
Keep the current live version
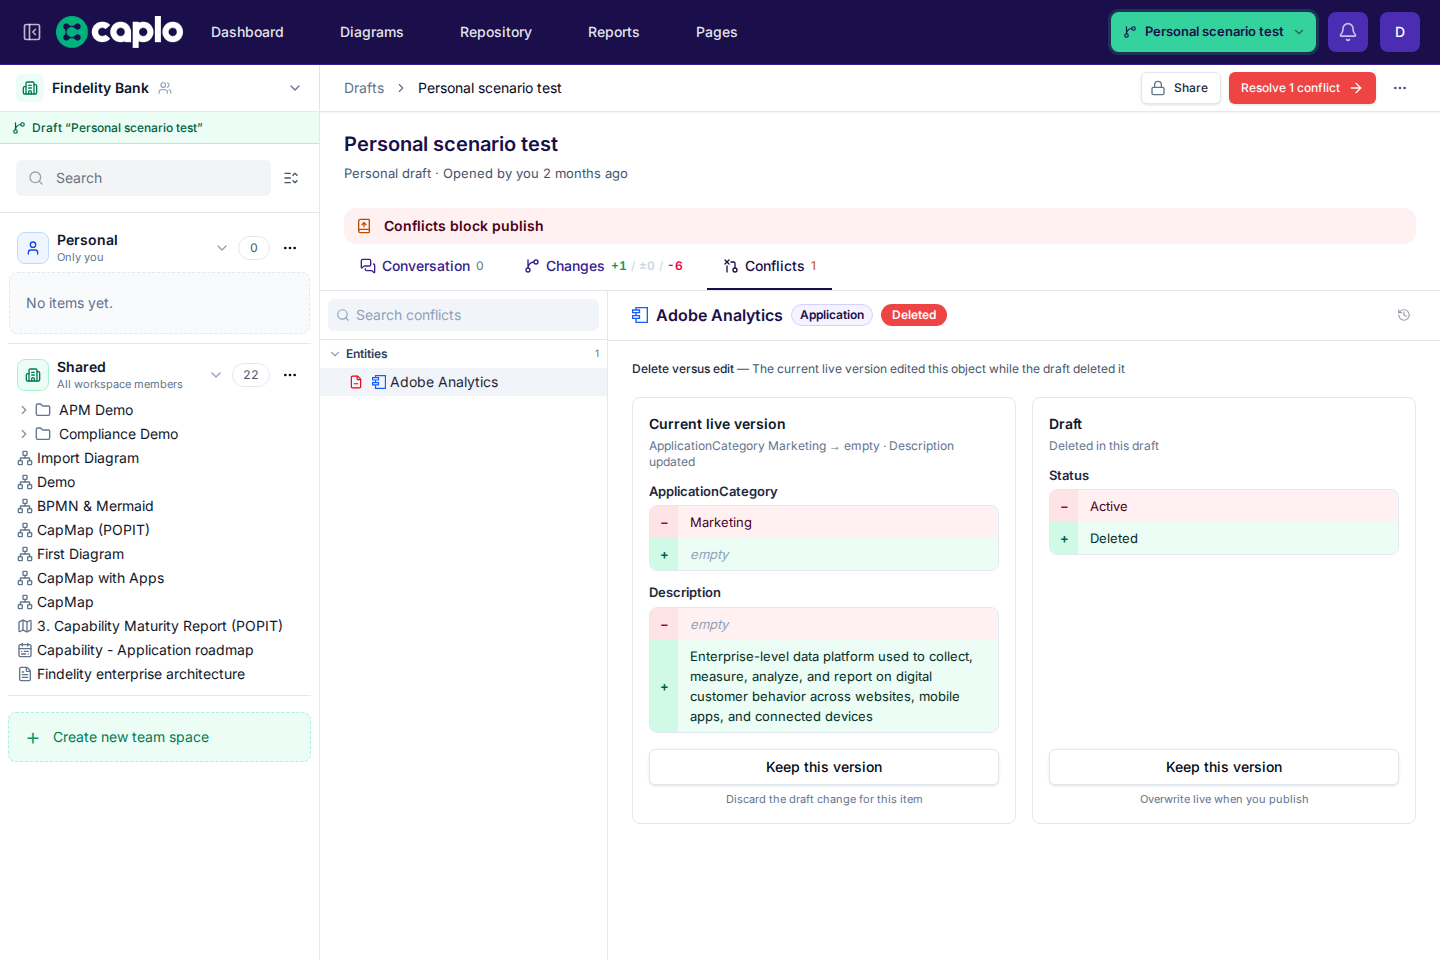tap(824, 767)
